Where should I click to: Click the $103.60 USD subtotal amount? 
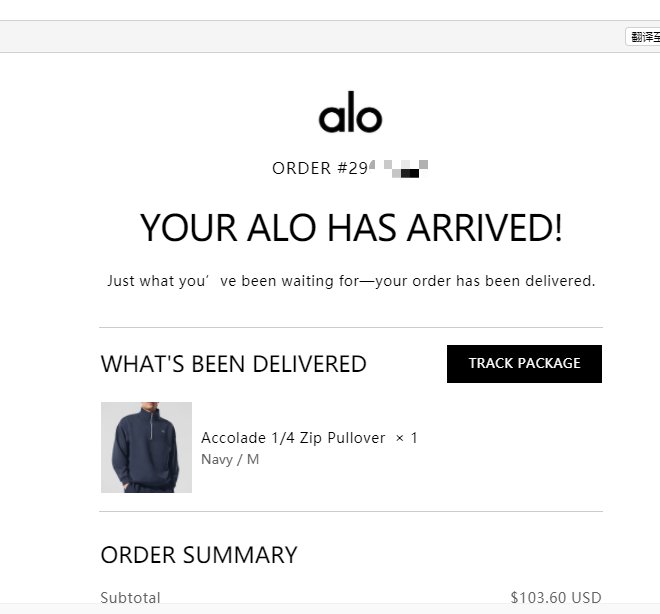pyautogui.click(x=555, y=598)
